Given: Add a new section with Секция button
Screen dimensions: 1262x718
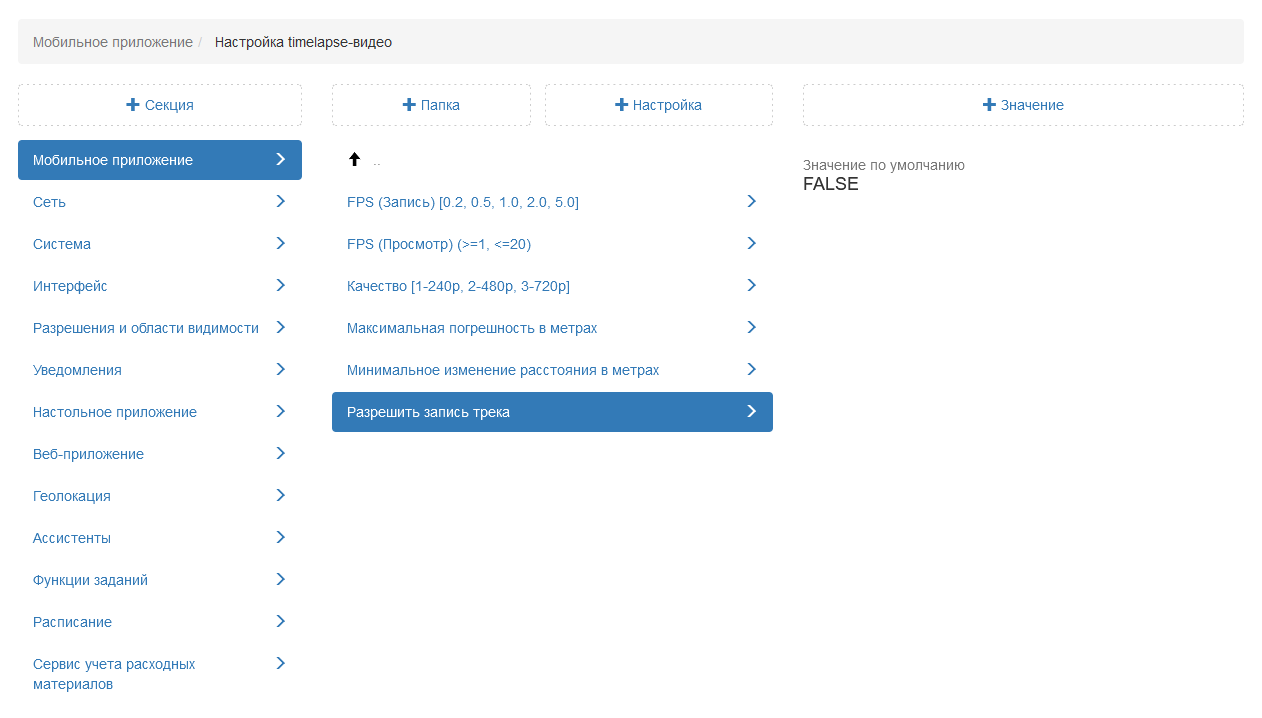Looking at the screenshot, I should [160, 105].
